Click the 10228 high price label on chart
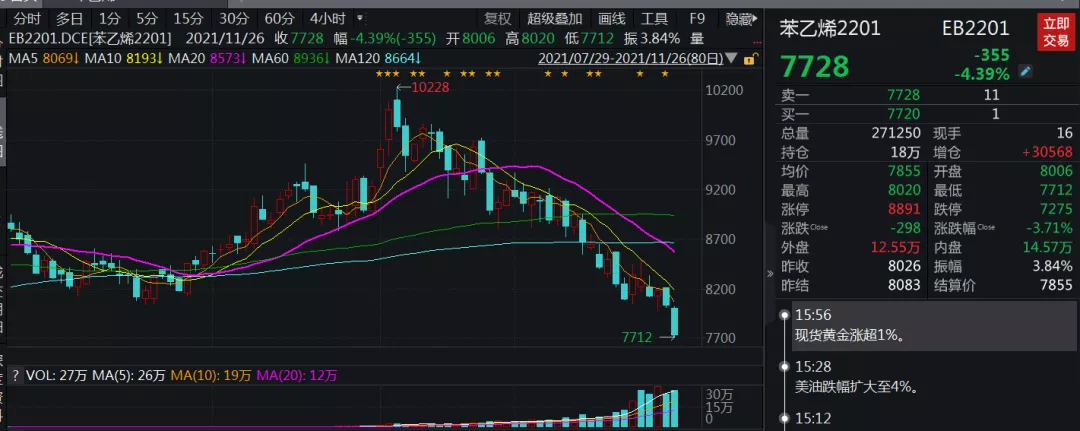 [x=430, y=87]
